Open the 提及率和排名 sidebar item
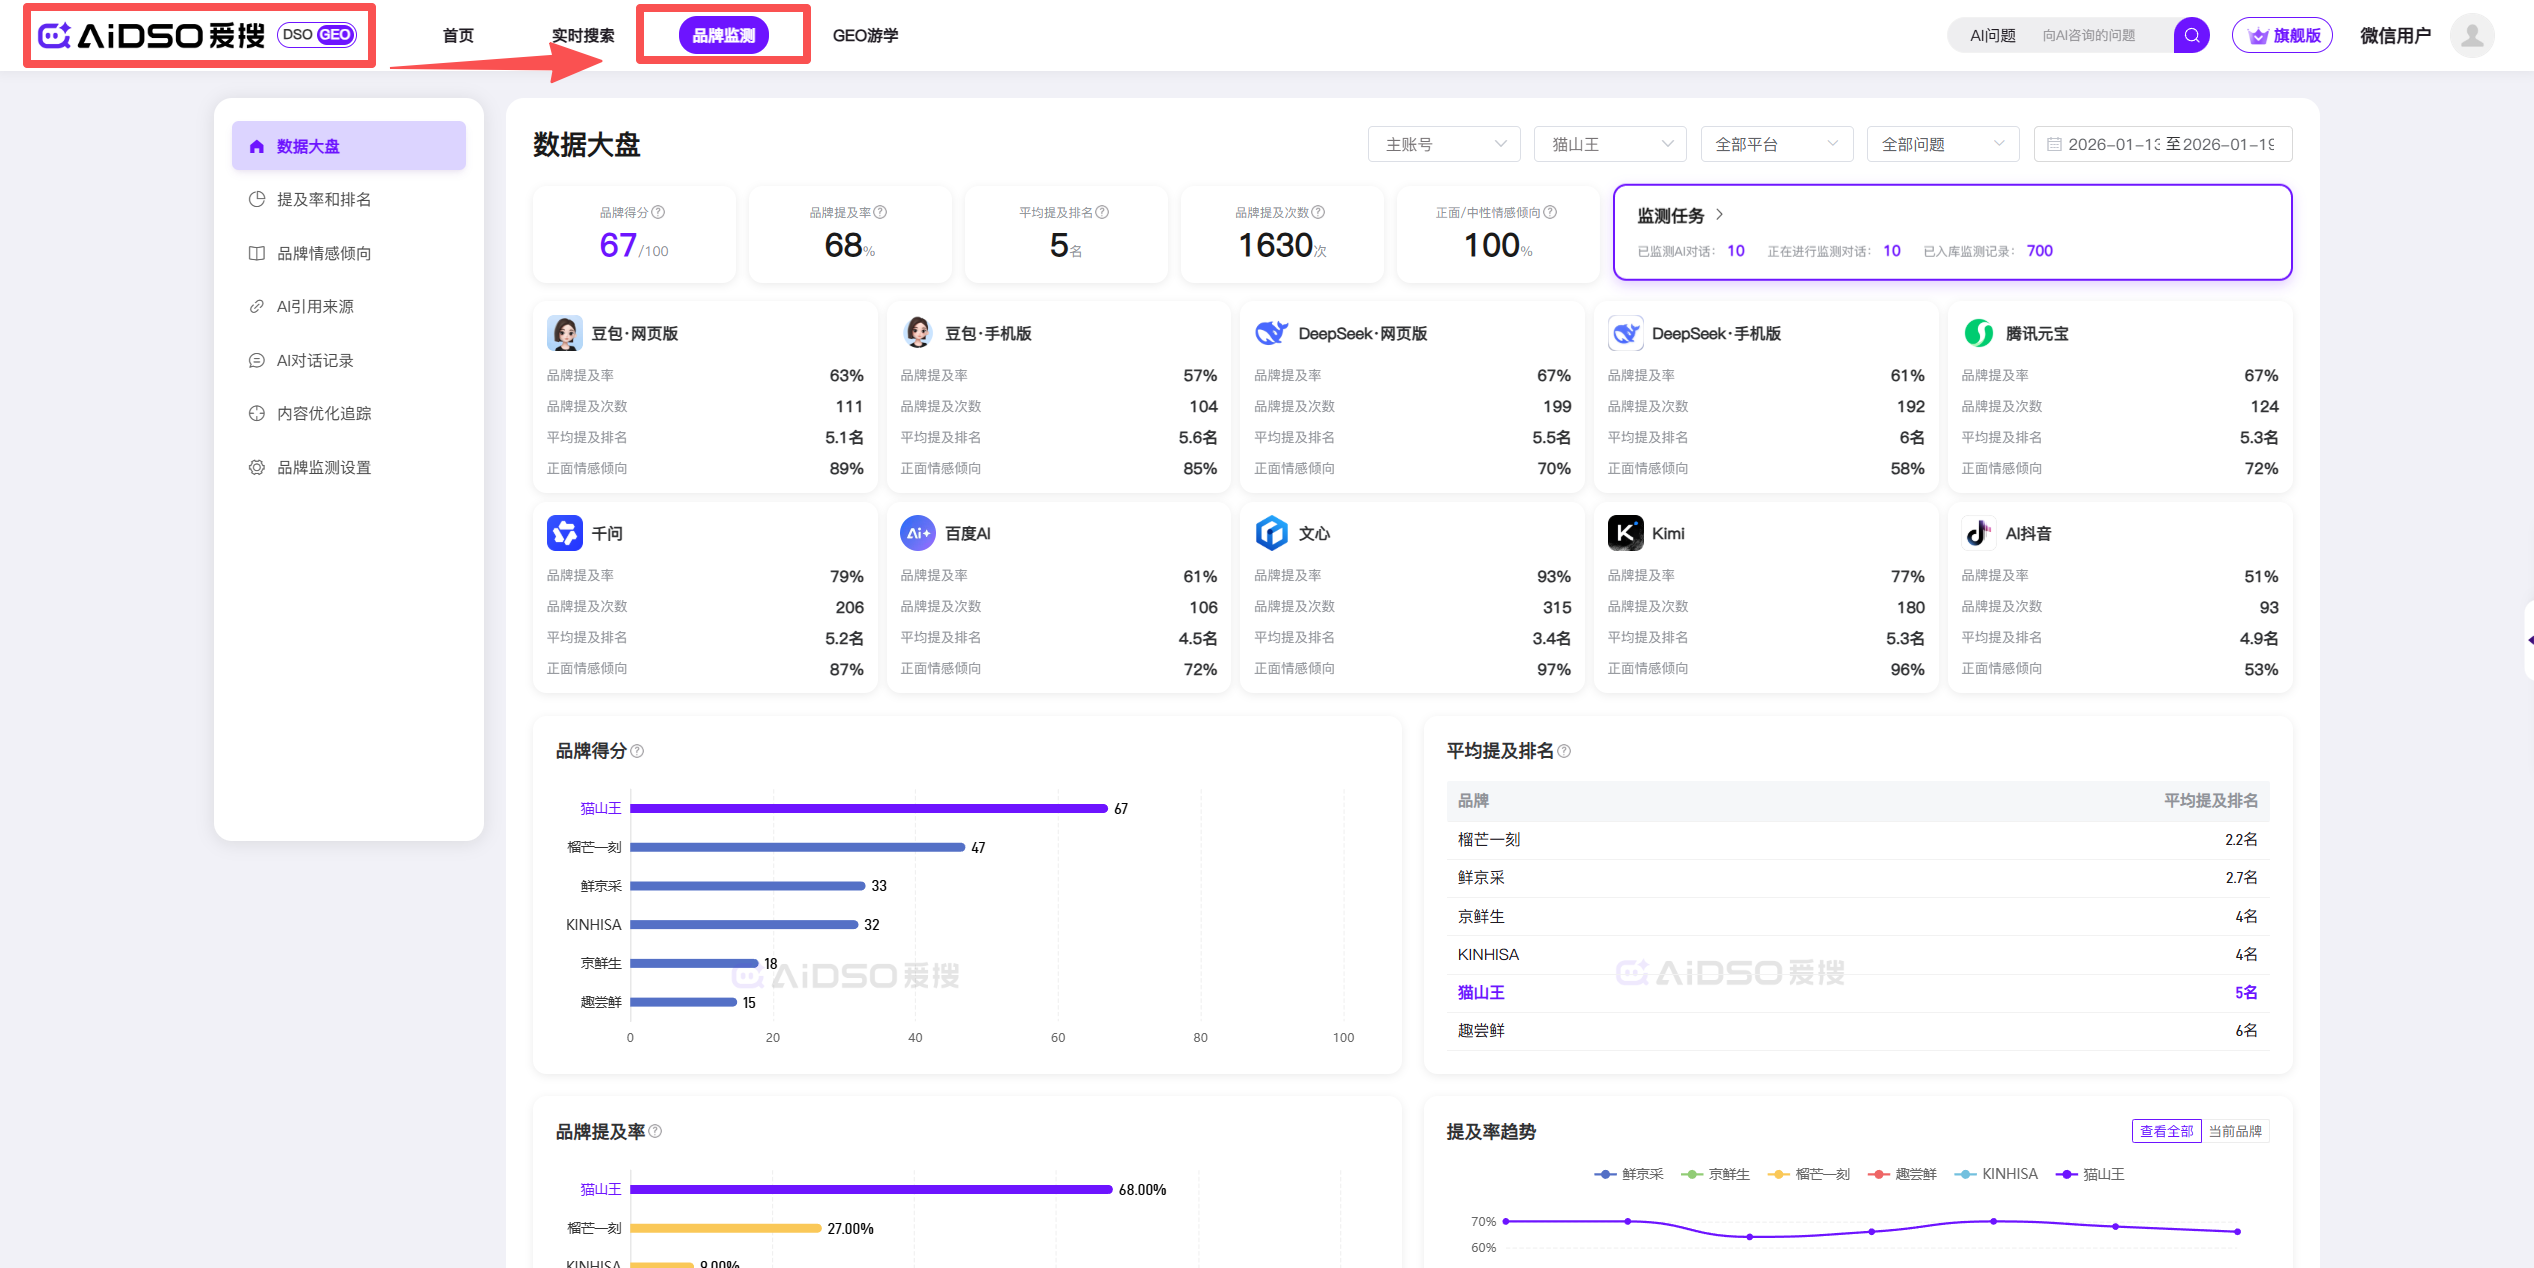 (x=324, y=199)
